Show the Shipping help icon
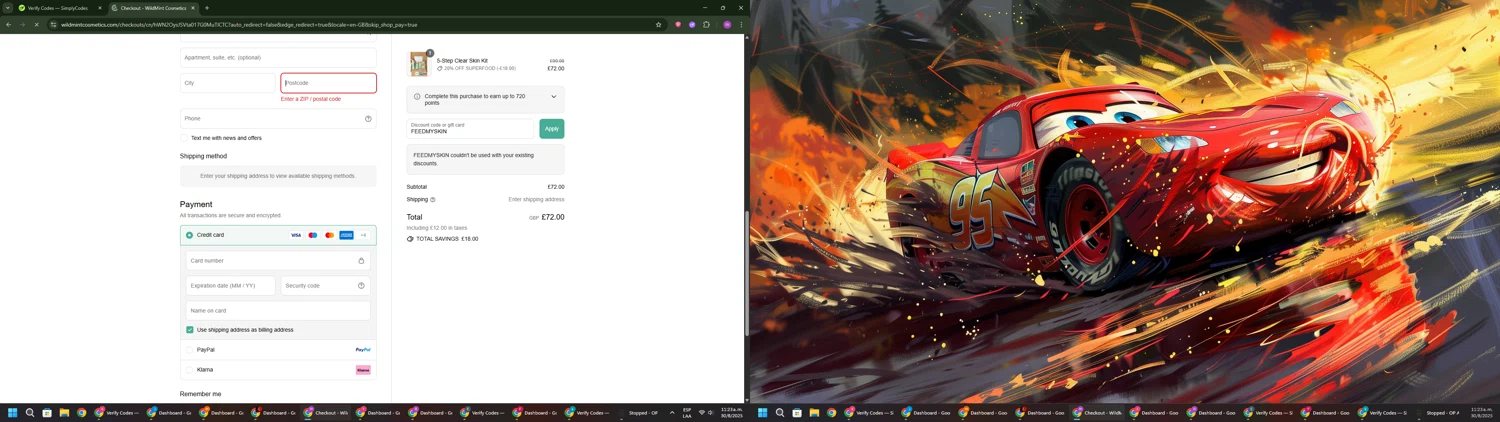The width and height of the screenshot is (1500, 422). pyautogui.click(x=433, y=200)
